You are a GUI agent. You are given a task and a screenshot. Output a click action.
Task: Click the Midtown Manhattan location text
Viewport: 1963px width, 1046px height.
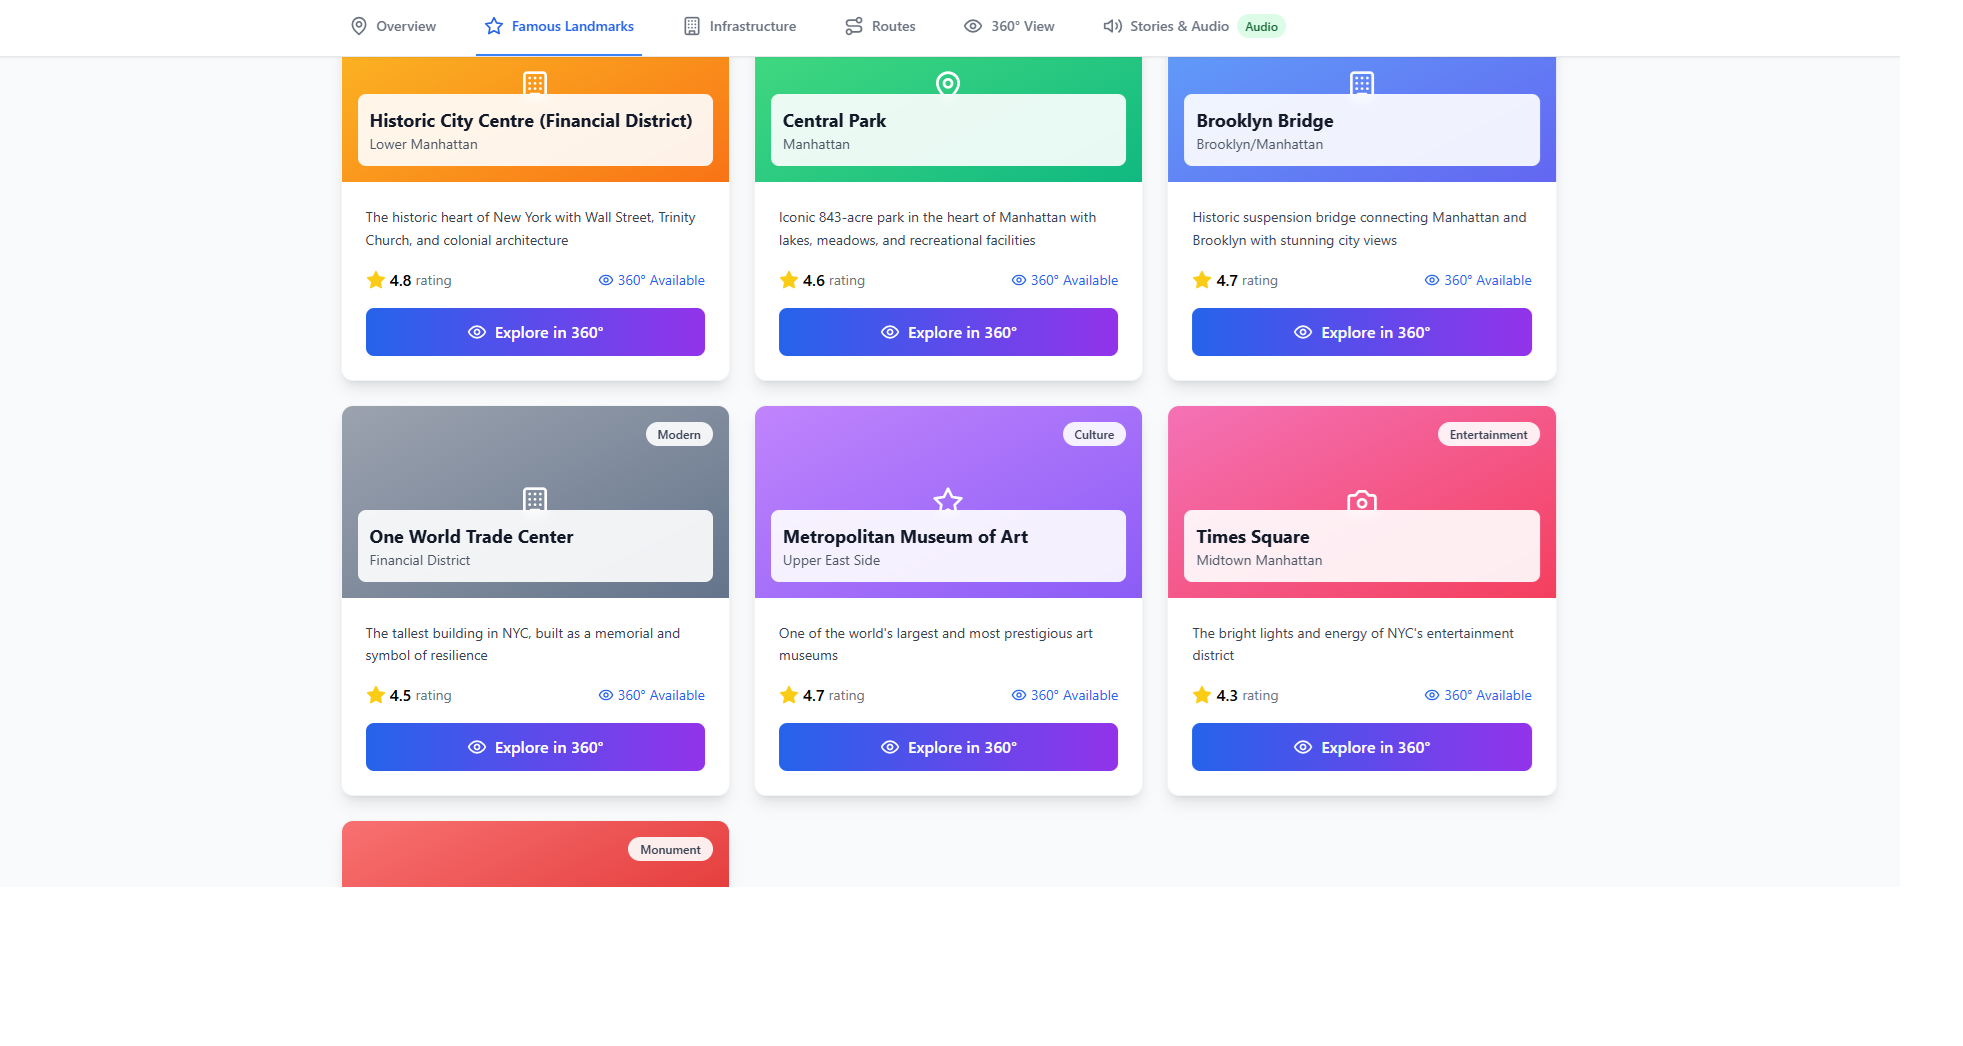click(1259, 560)
